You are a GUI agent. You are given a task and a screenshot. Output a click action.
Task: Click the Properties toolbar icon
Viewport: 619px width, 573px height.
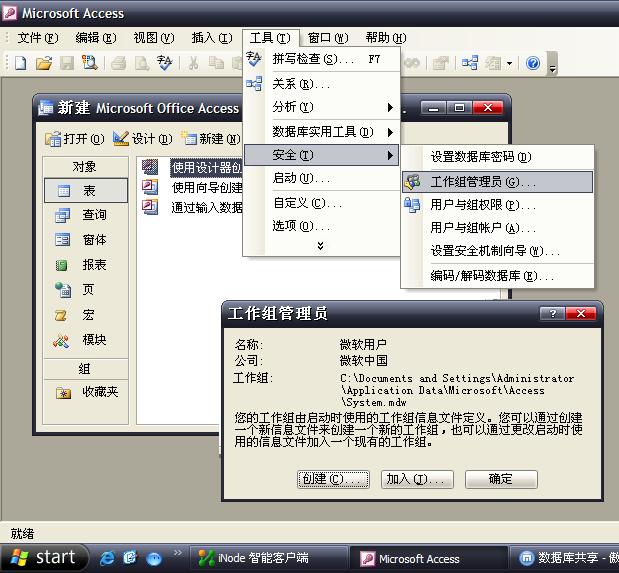[441, 63]
